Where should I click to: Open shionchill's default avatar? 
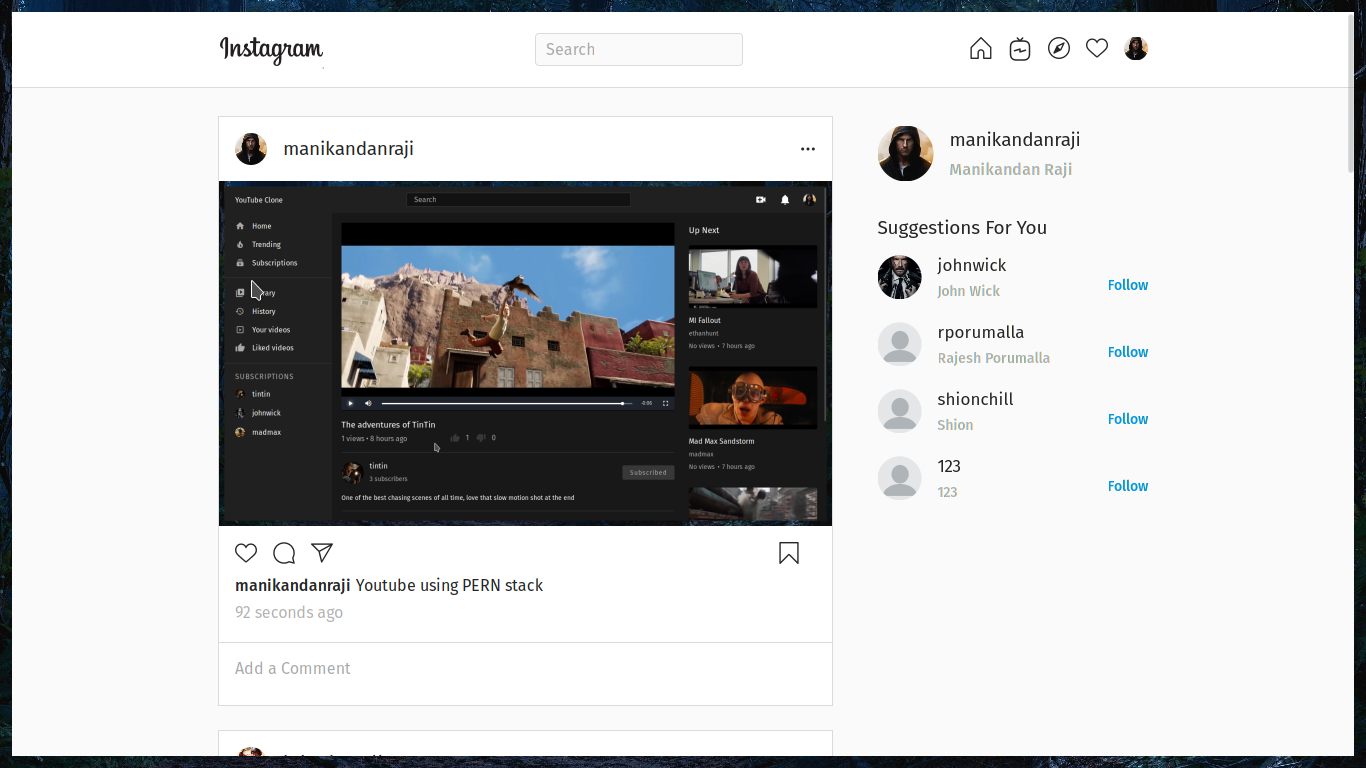coord(900,411)
